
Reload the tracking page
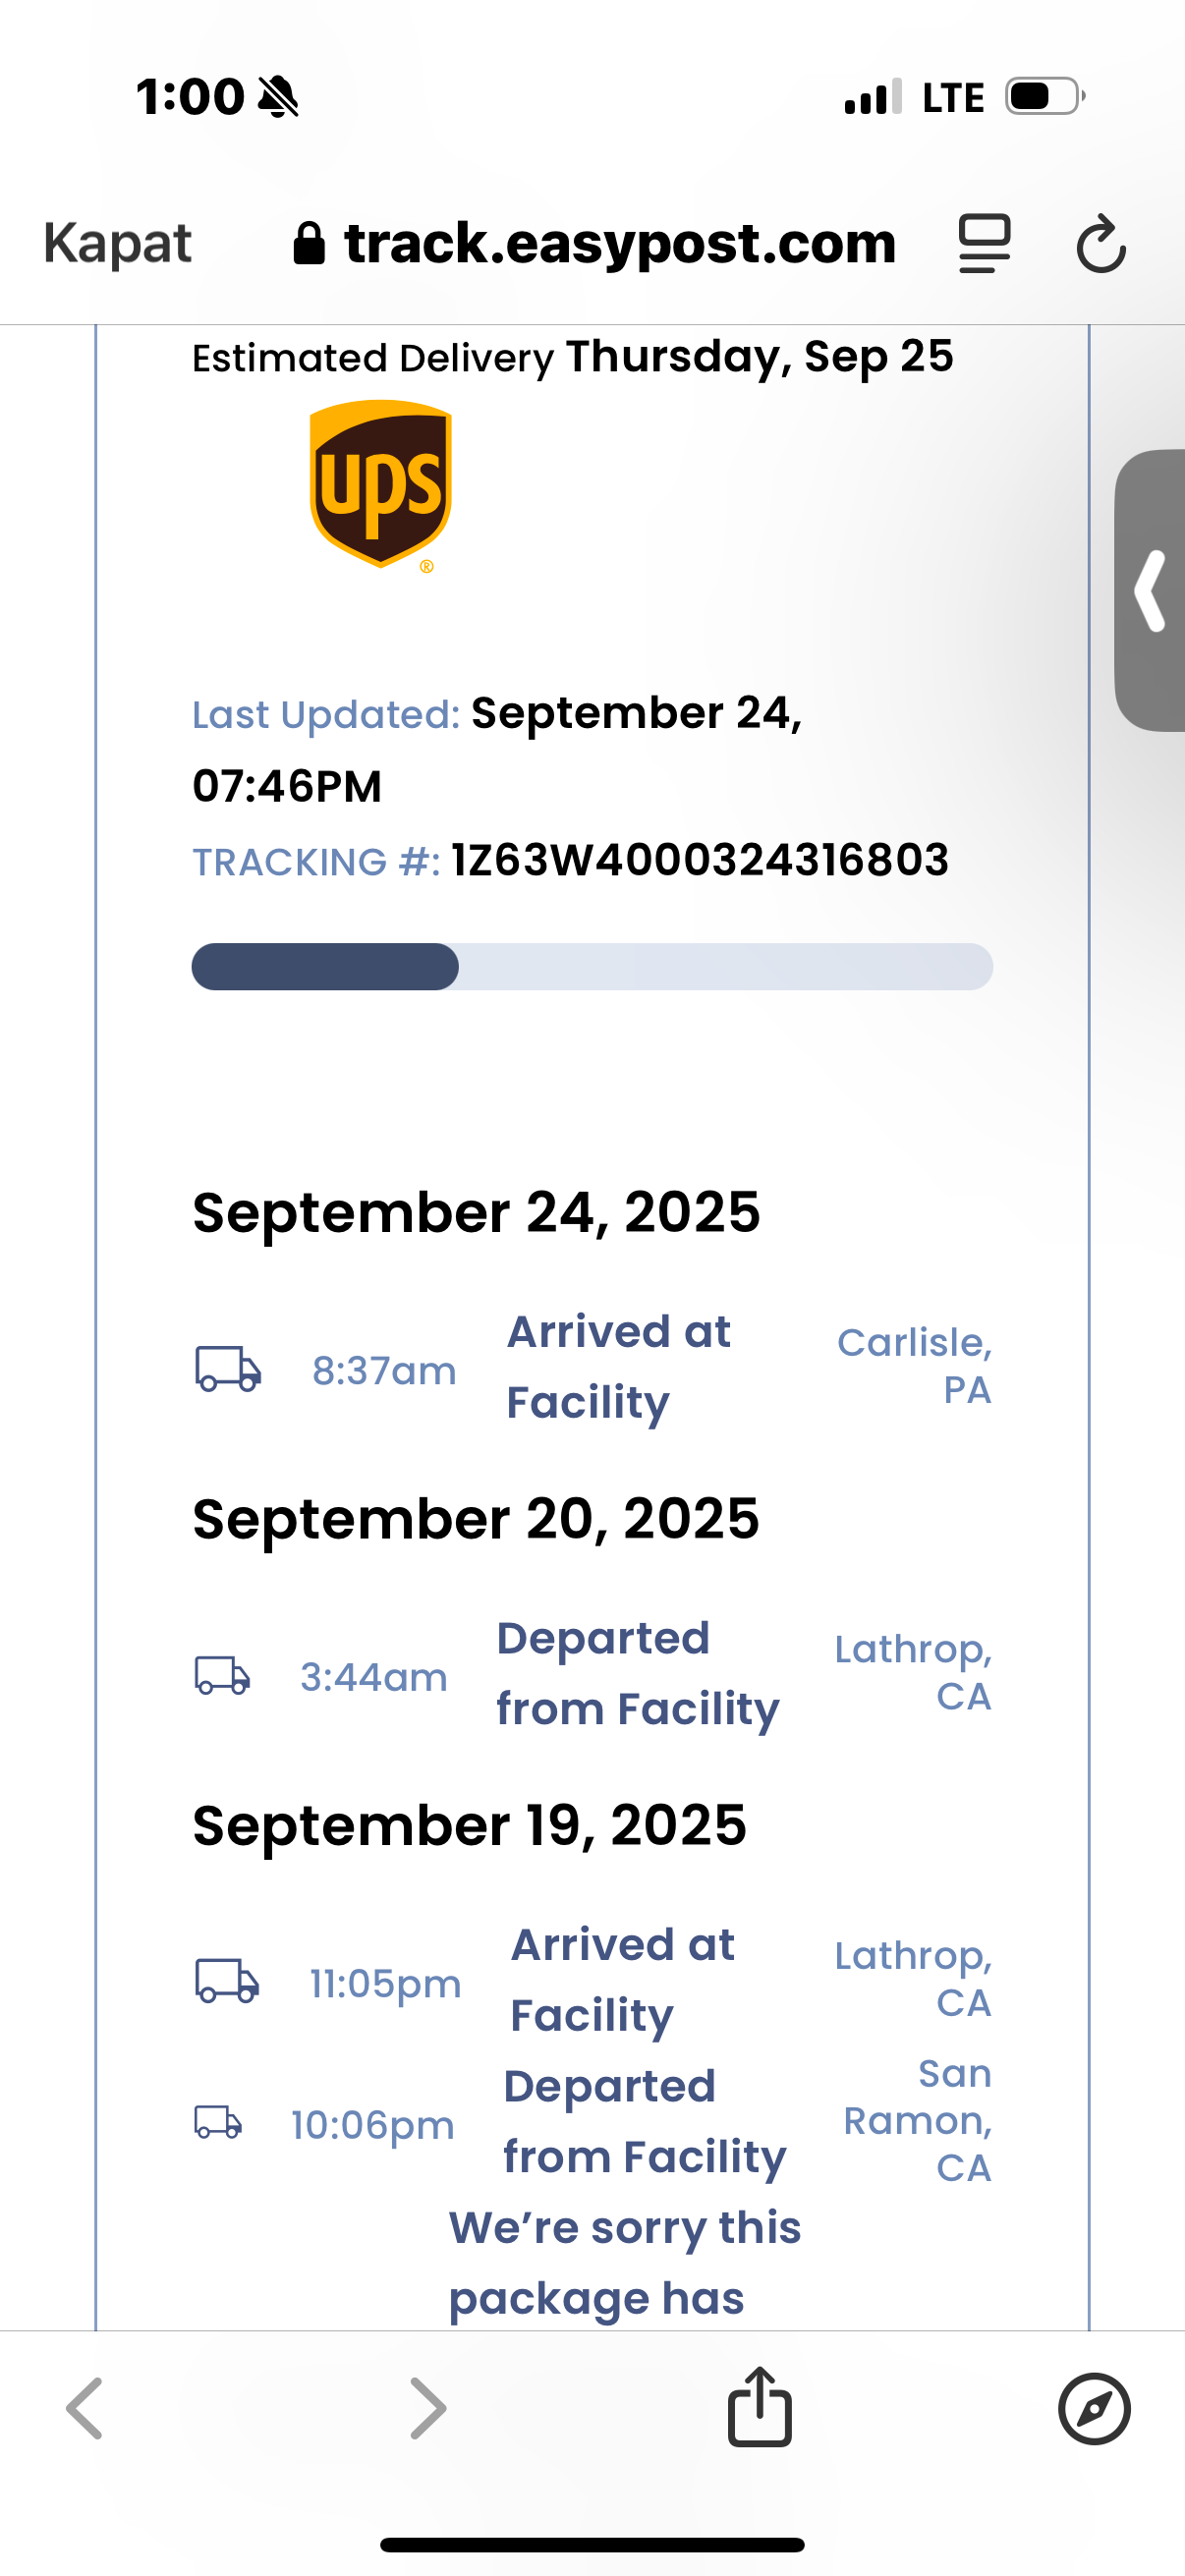1101,243
